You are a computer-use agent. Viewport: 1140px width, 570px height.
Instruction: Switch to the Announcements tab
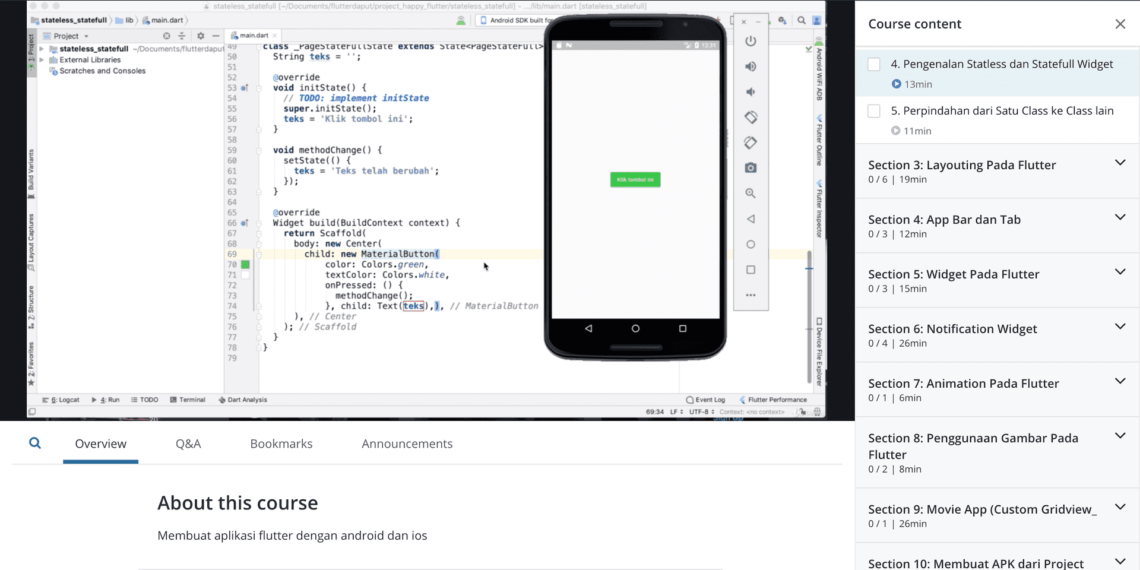[x=407, y=443]
